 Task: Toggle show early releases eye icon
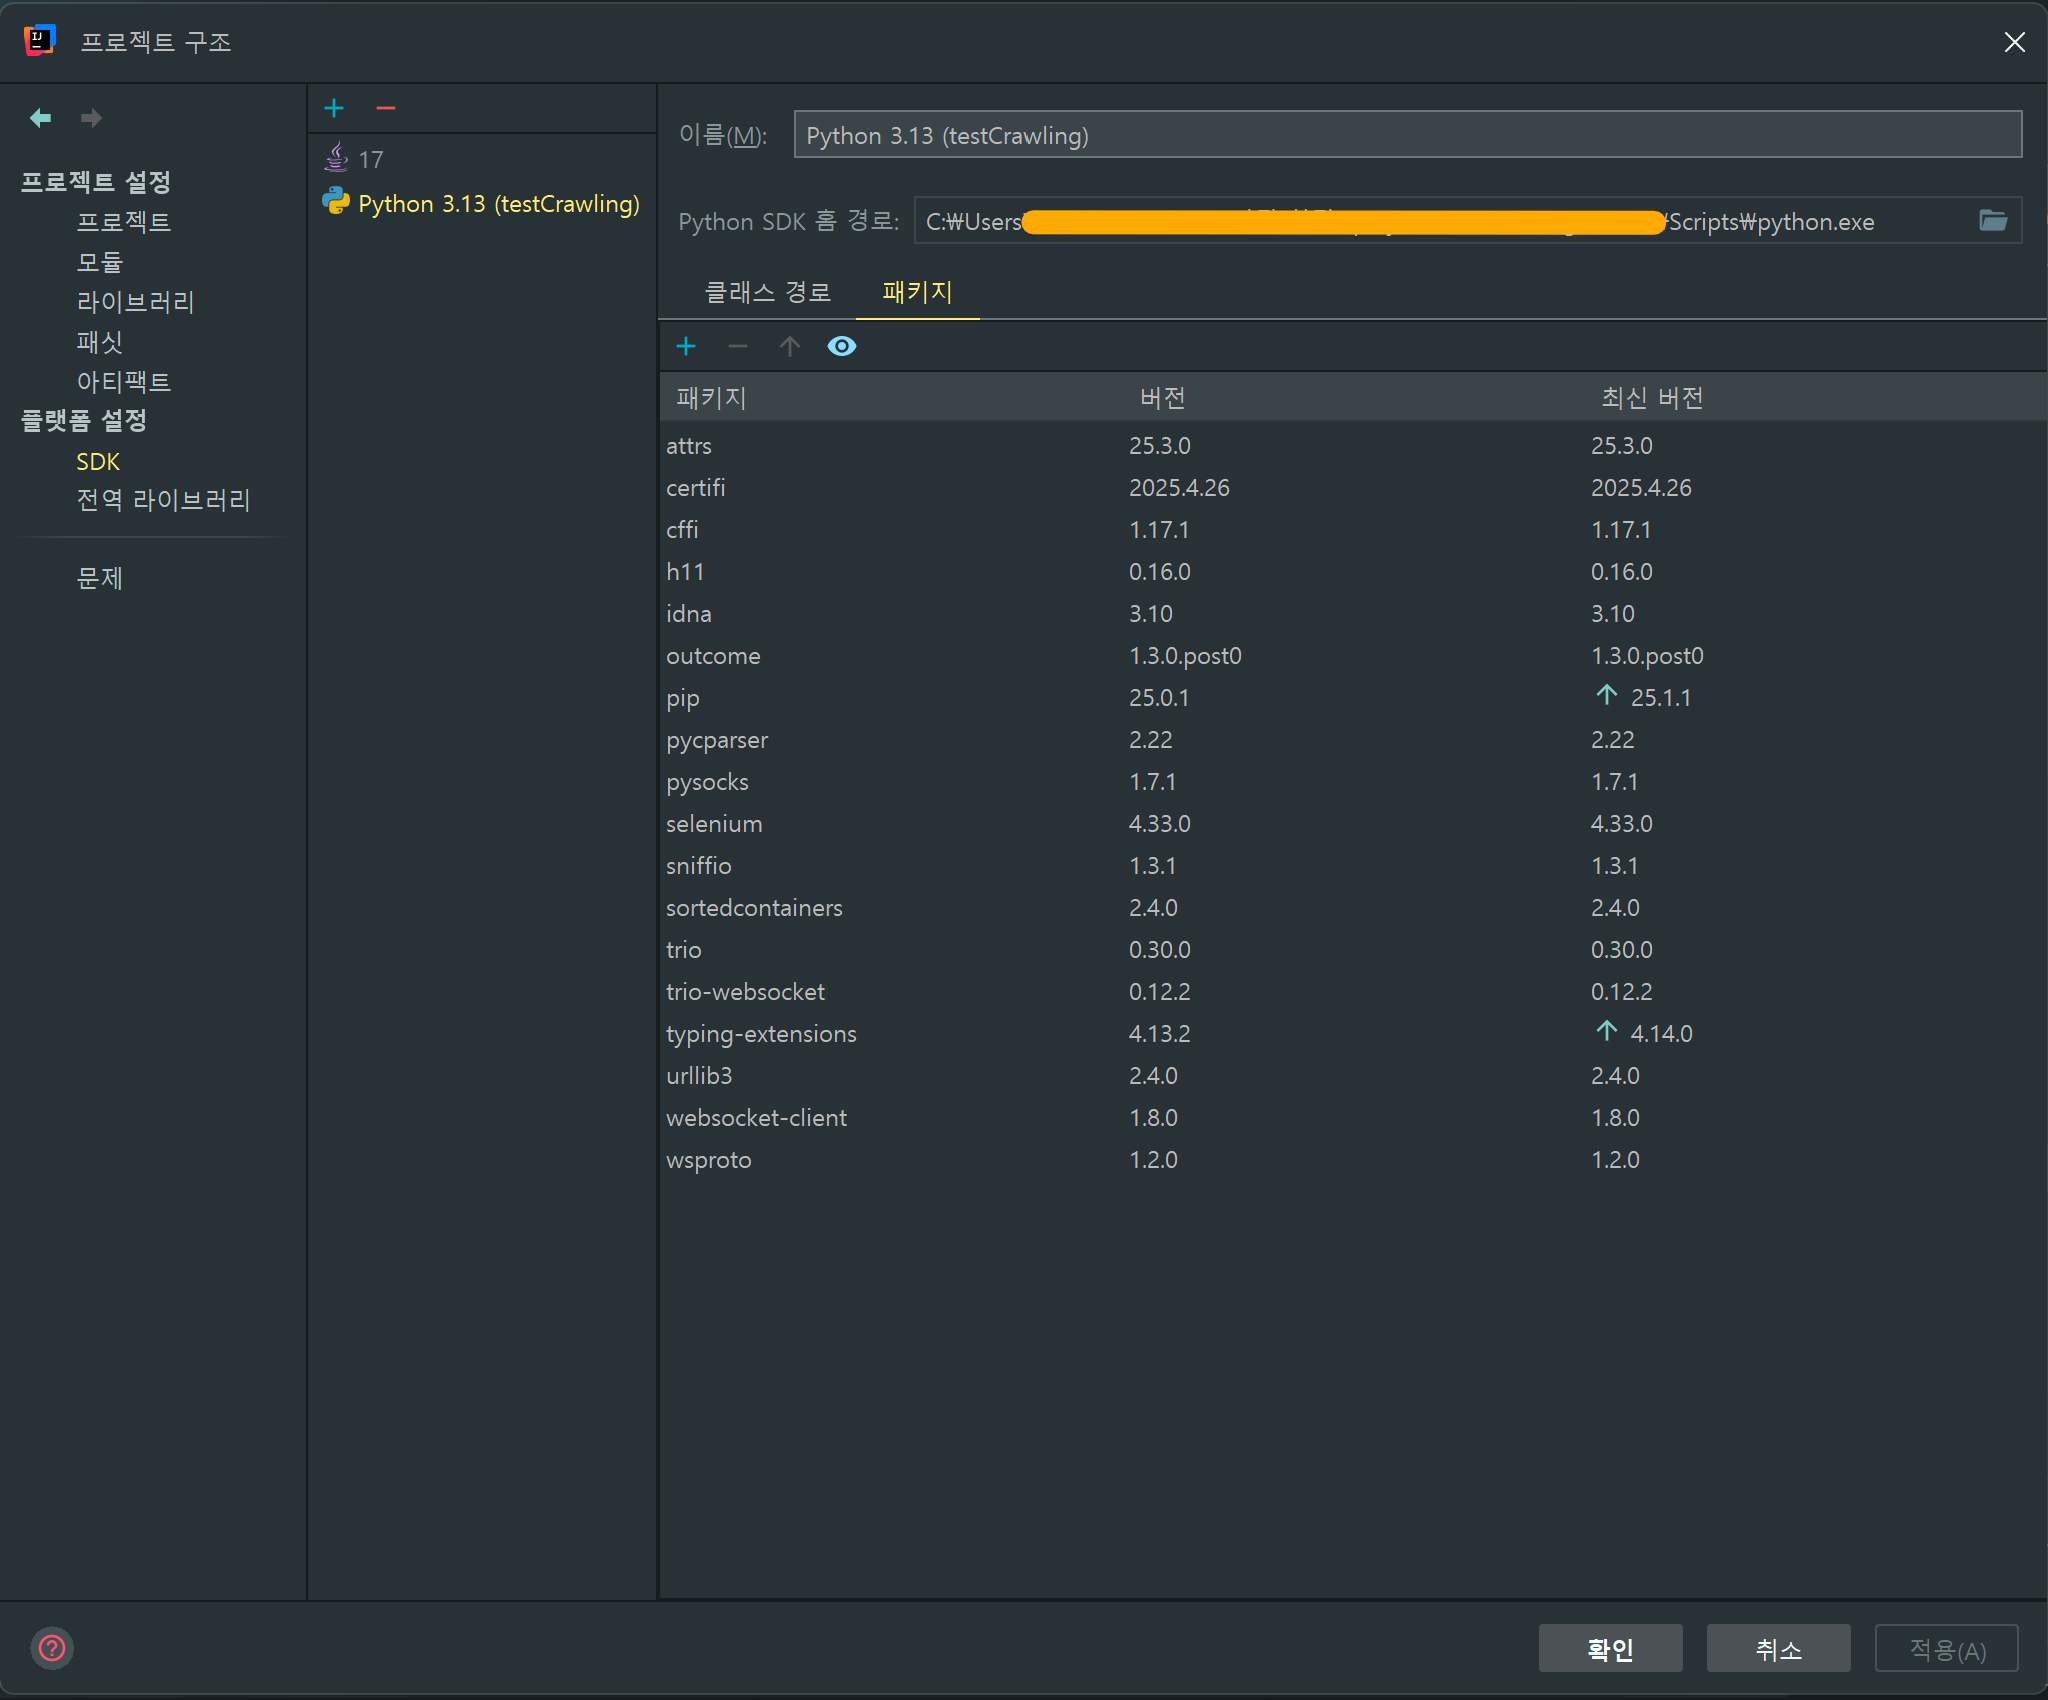pyautogui.click(x=842, y=346)
